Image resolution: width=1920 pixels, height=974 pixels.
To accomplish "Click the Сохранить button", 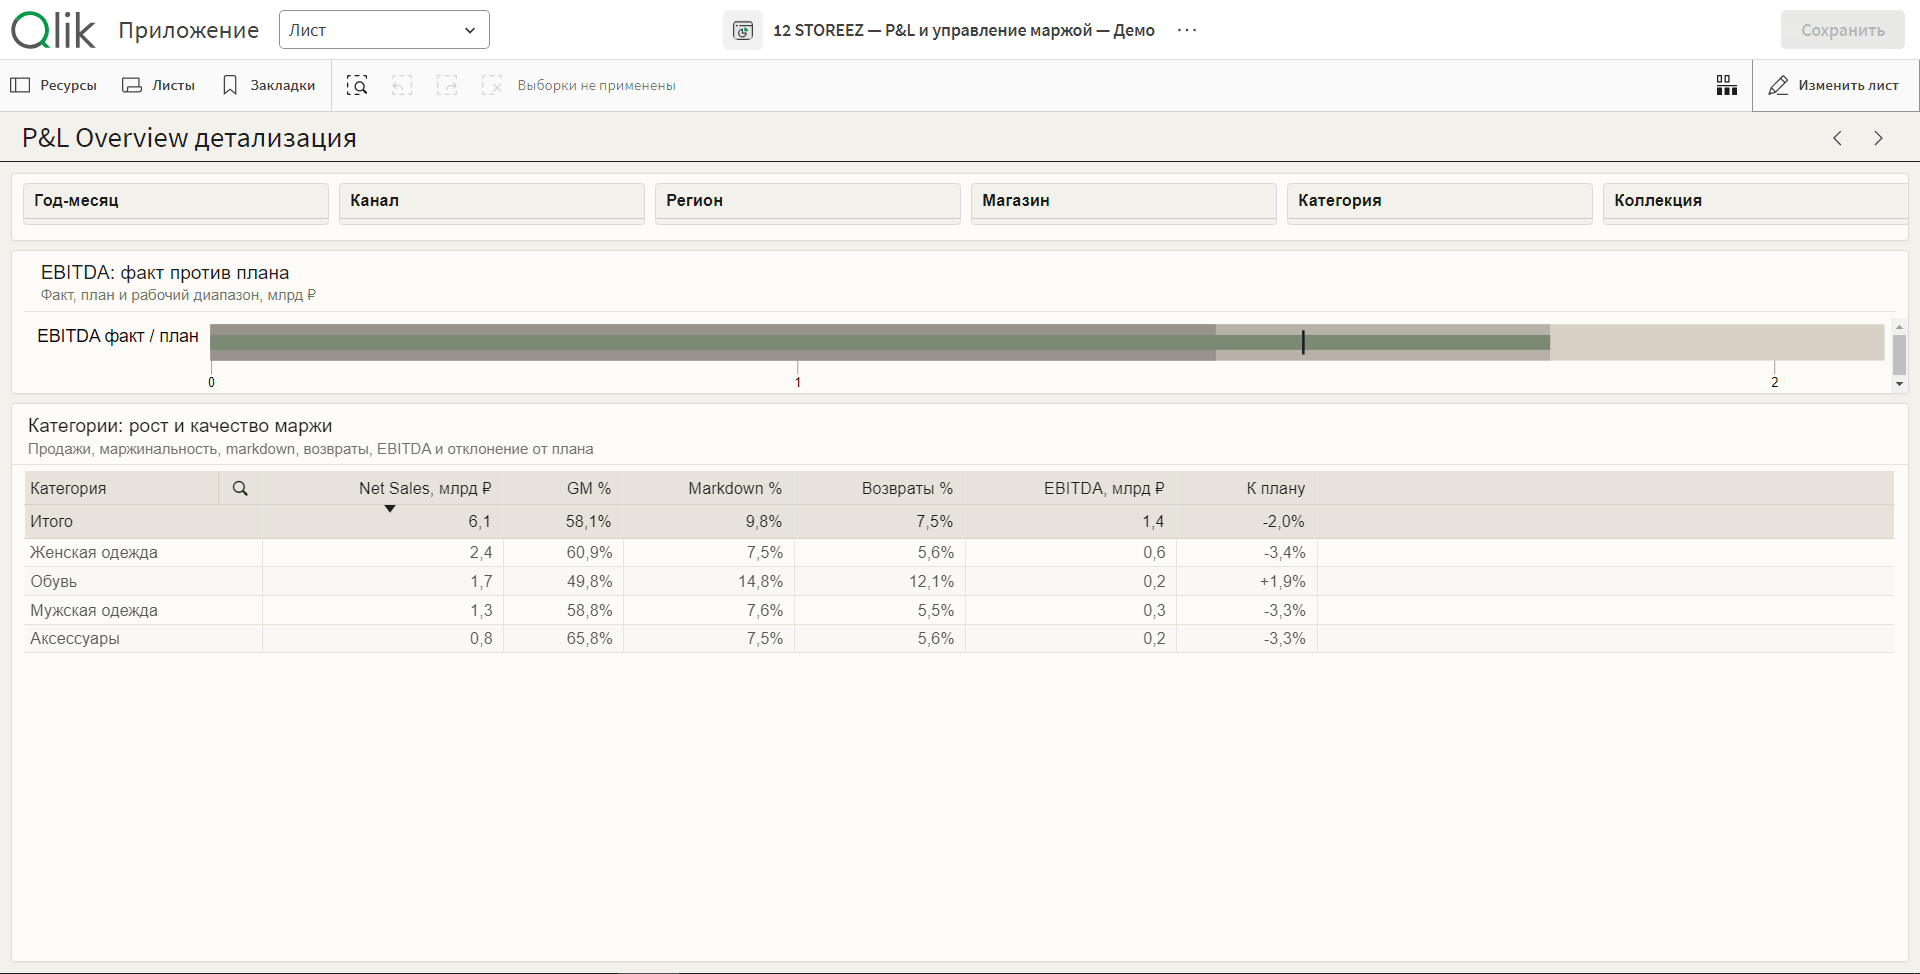I will pyautogui.click(x=1842, y=30).
